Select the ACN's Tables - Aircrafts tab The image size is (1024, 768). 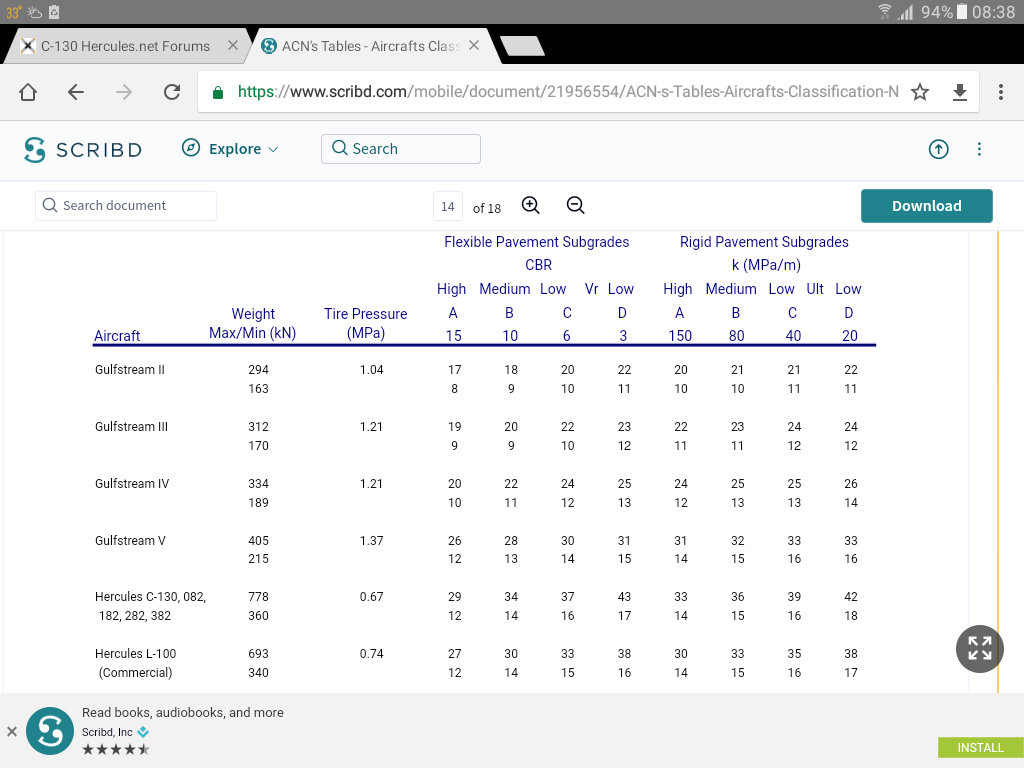click(x=370, y=46)
